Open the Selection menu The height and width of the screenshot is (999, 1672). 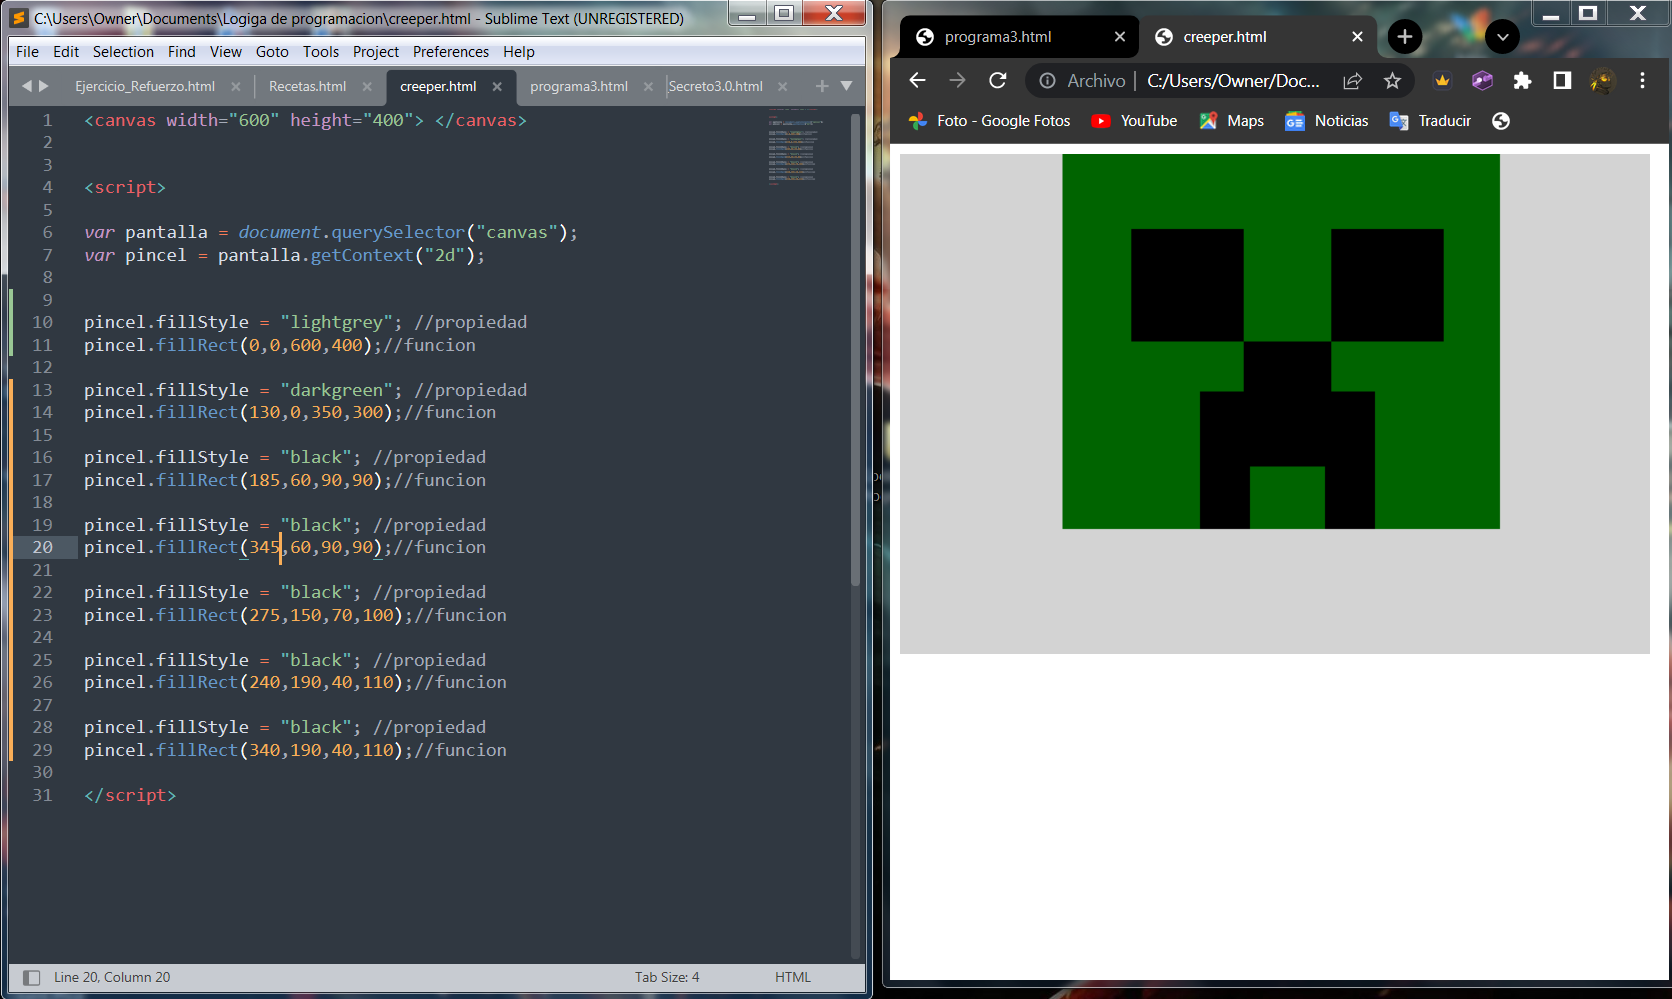pos(123,52)
